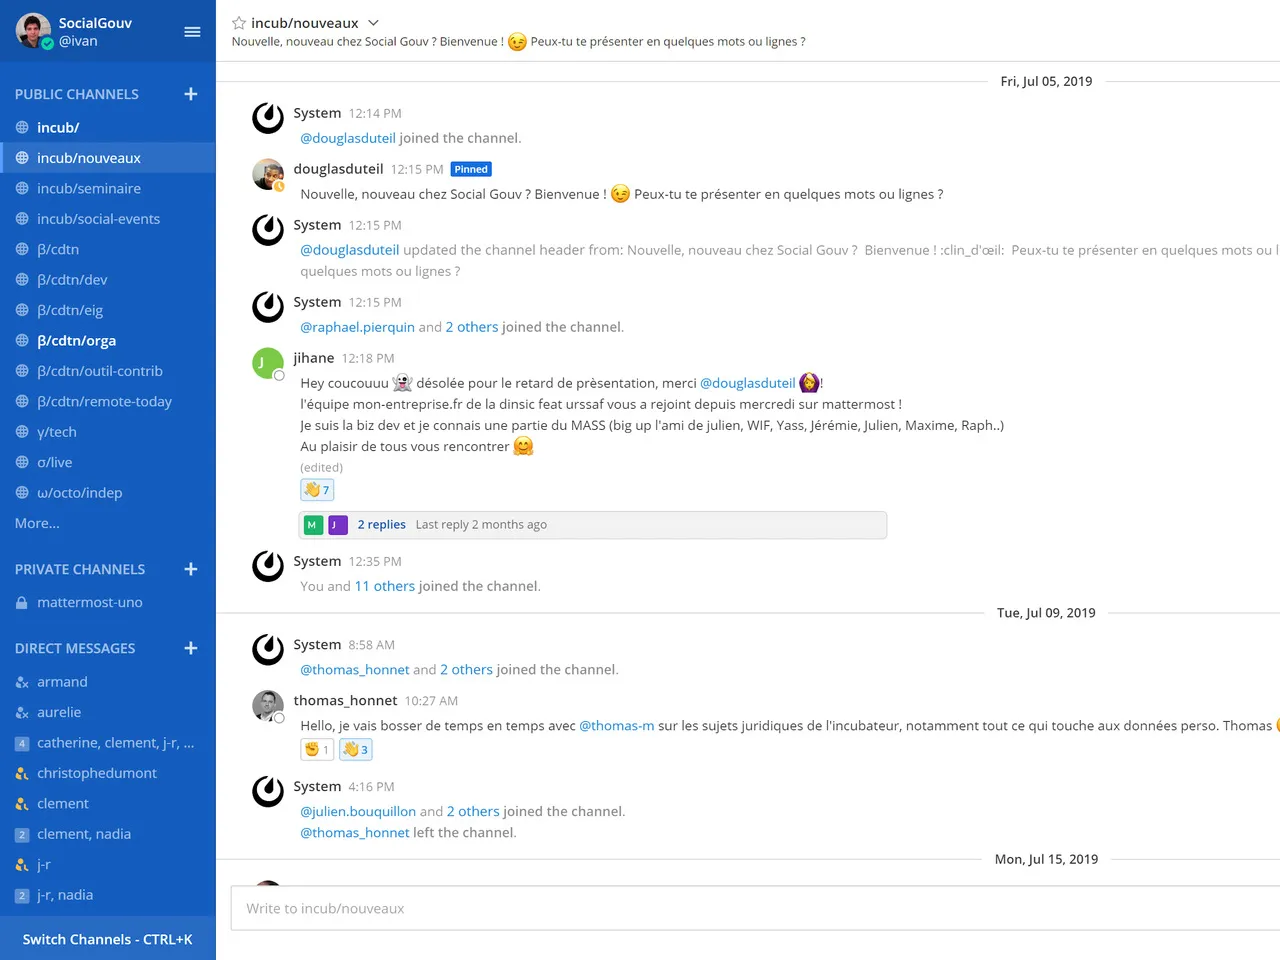Toggle the wave reaction with count 3
This screenshot has width=1280, height=960.
(356, 749)
